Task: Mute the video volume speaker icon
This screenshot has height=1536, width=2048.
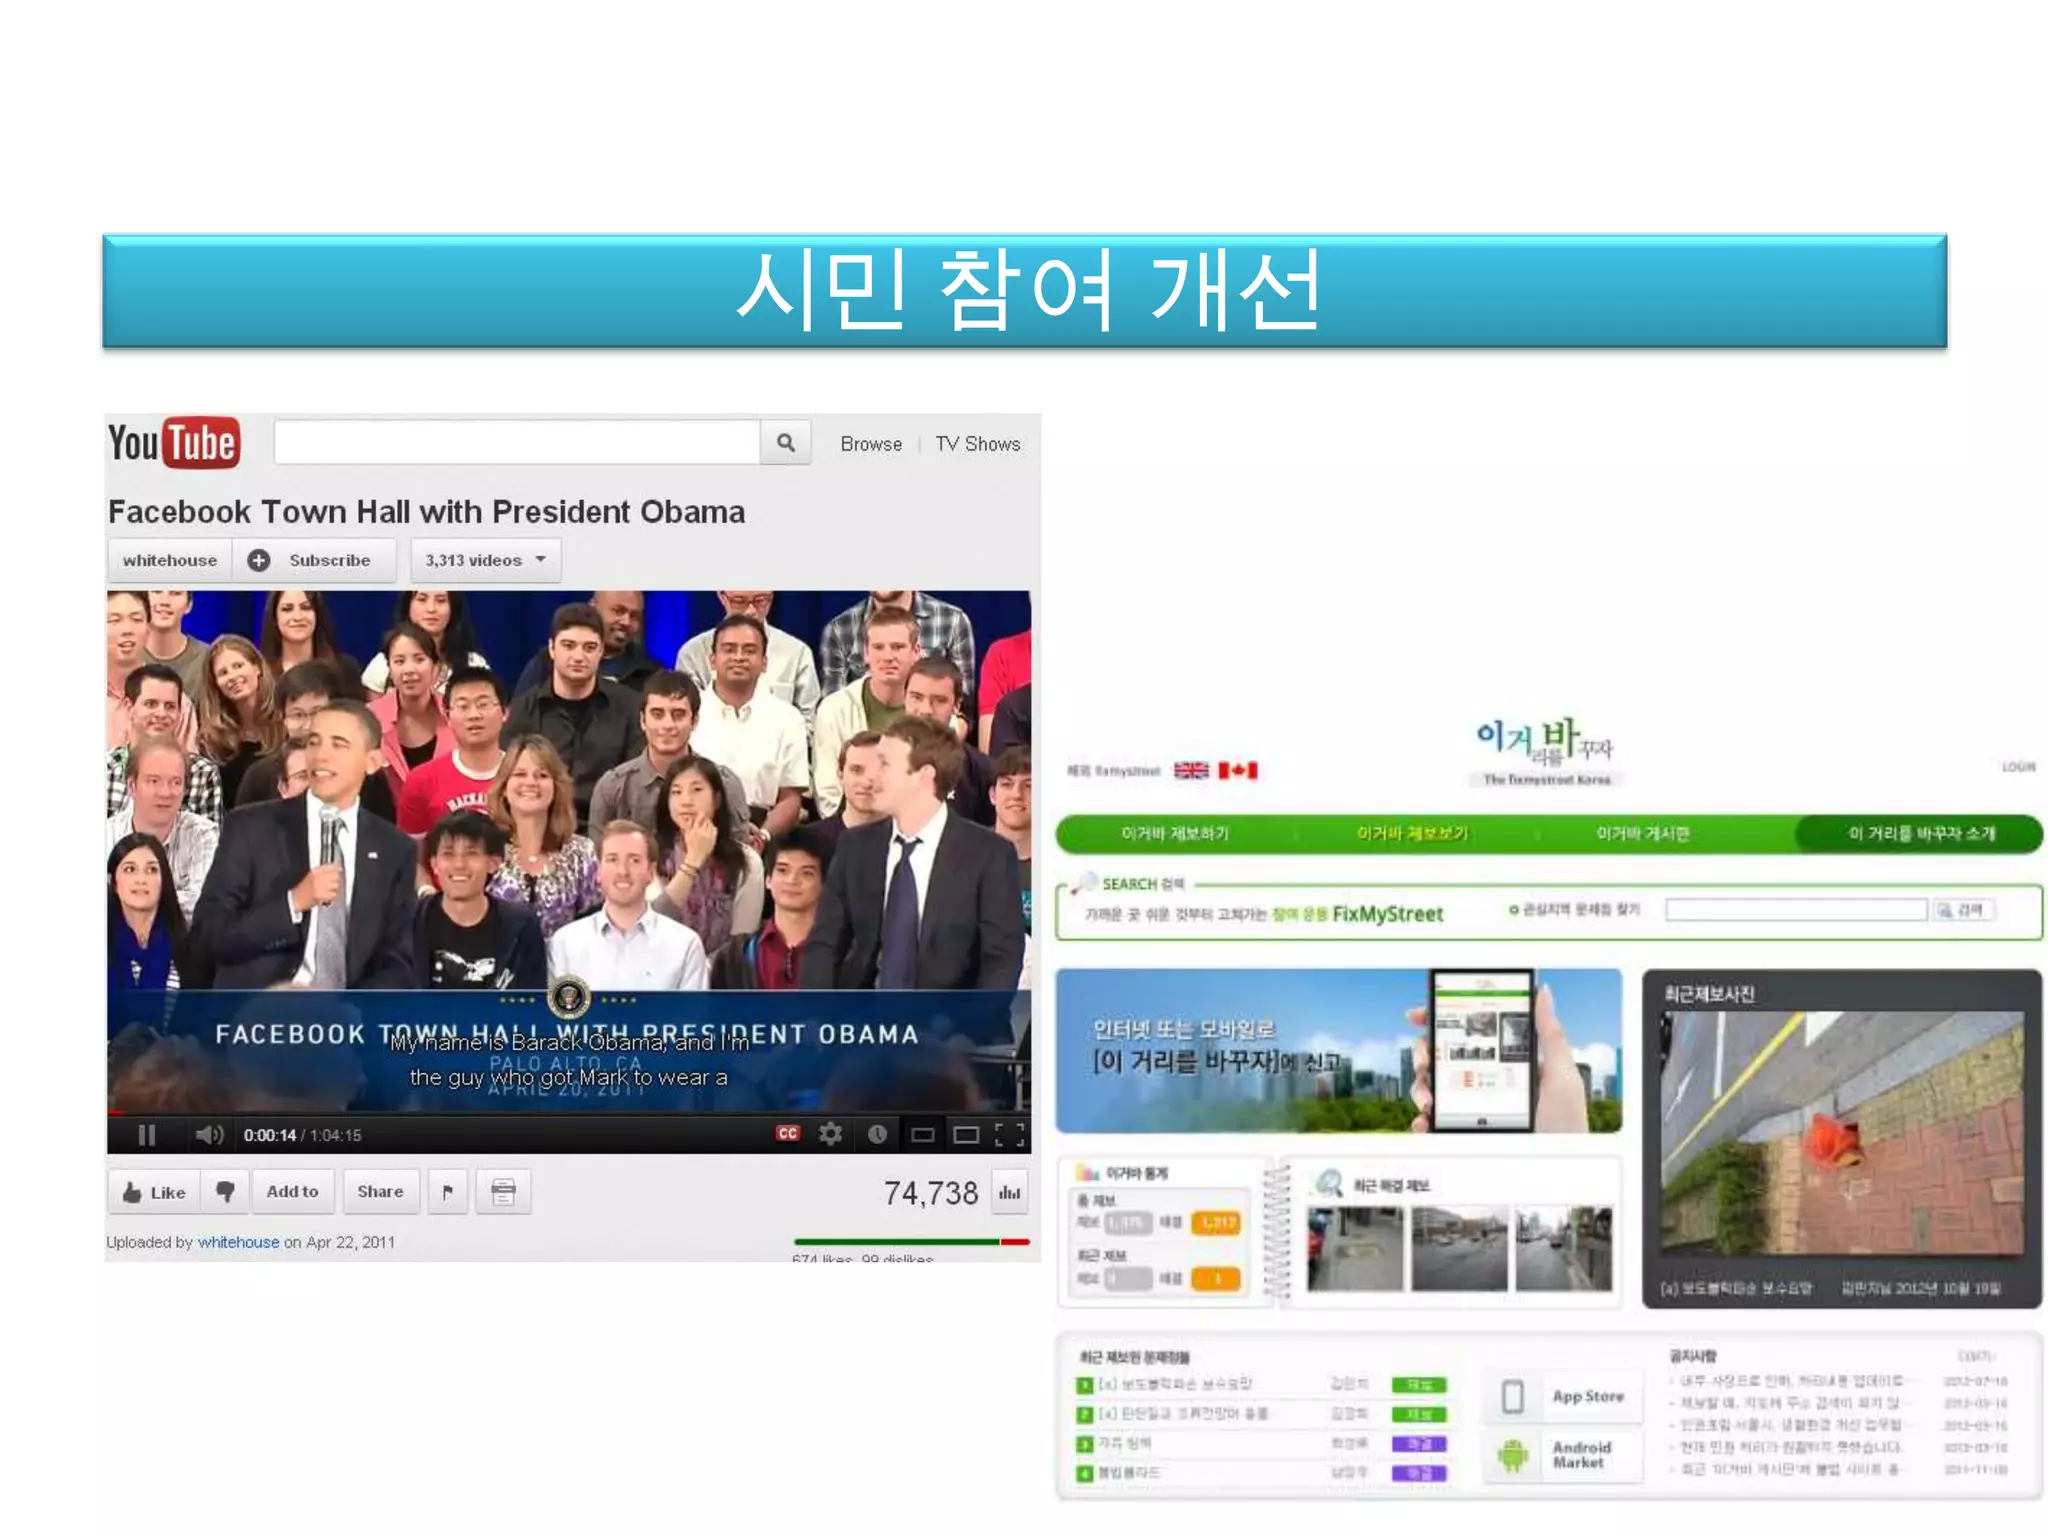Action: [x=209, y=1135]
